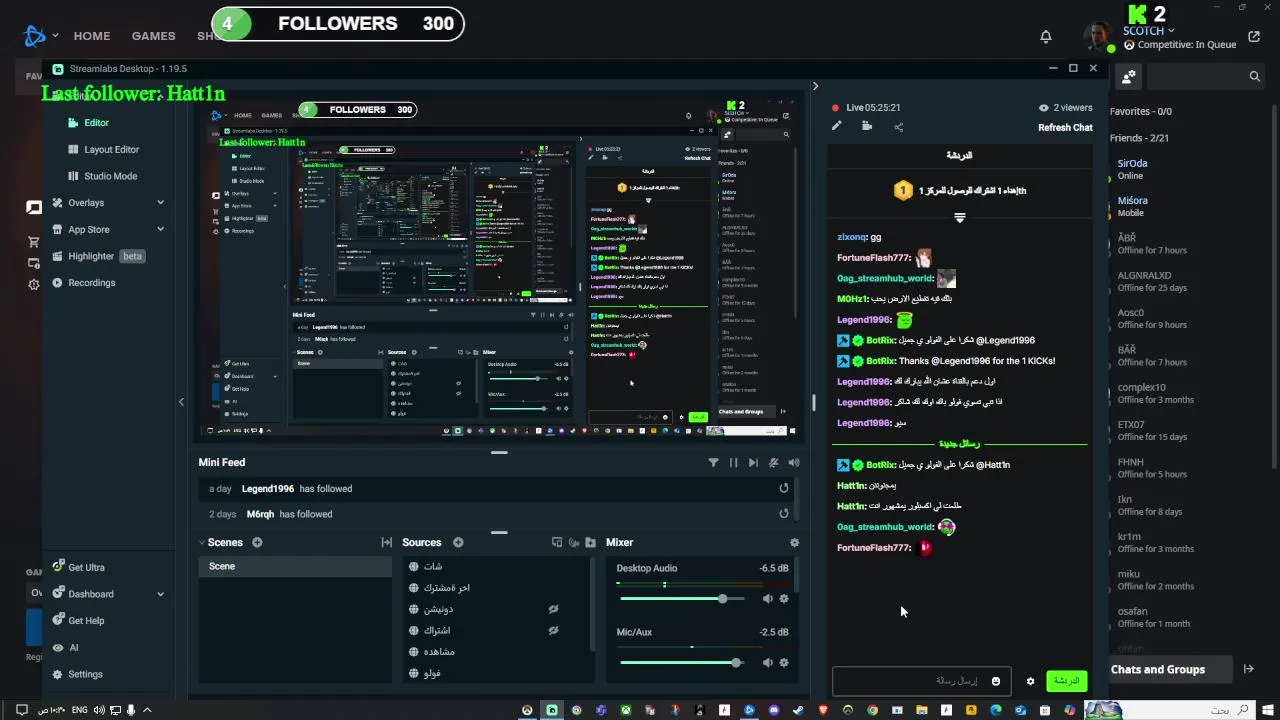
Task: Add a new source with plus icon
Action: (x=458, y=543)
